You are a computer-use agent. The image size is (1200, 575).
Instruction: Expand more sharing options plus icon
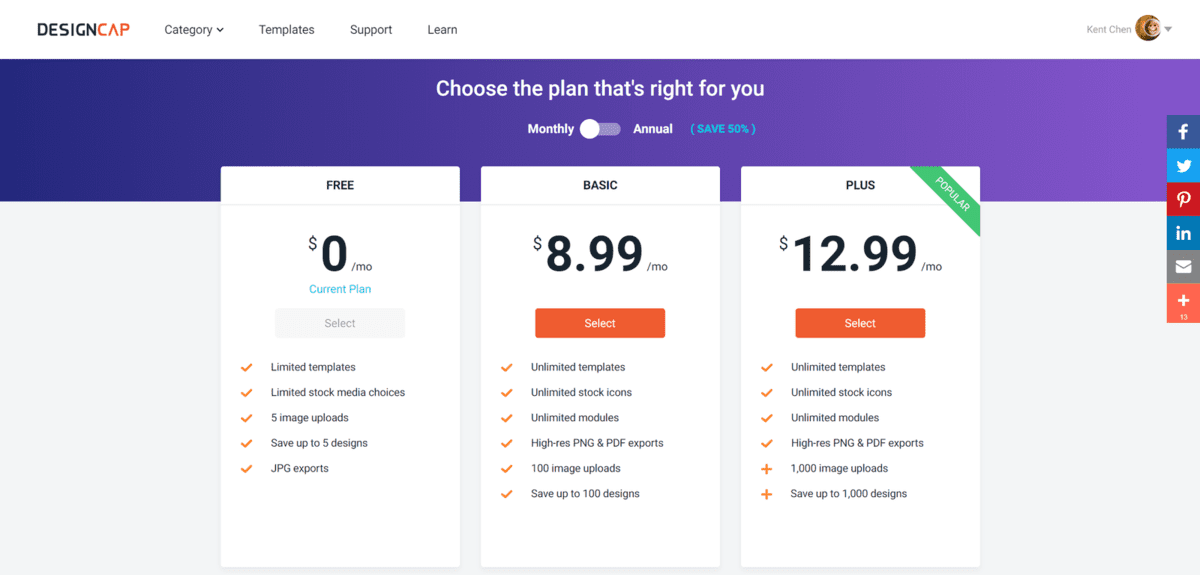[1183, 301]
